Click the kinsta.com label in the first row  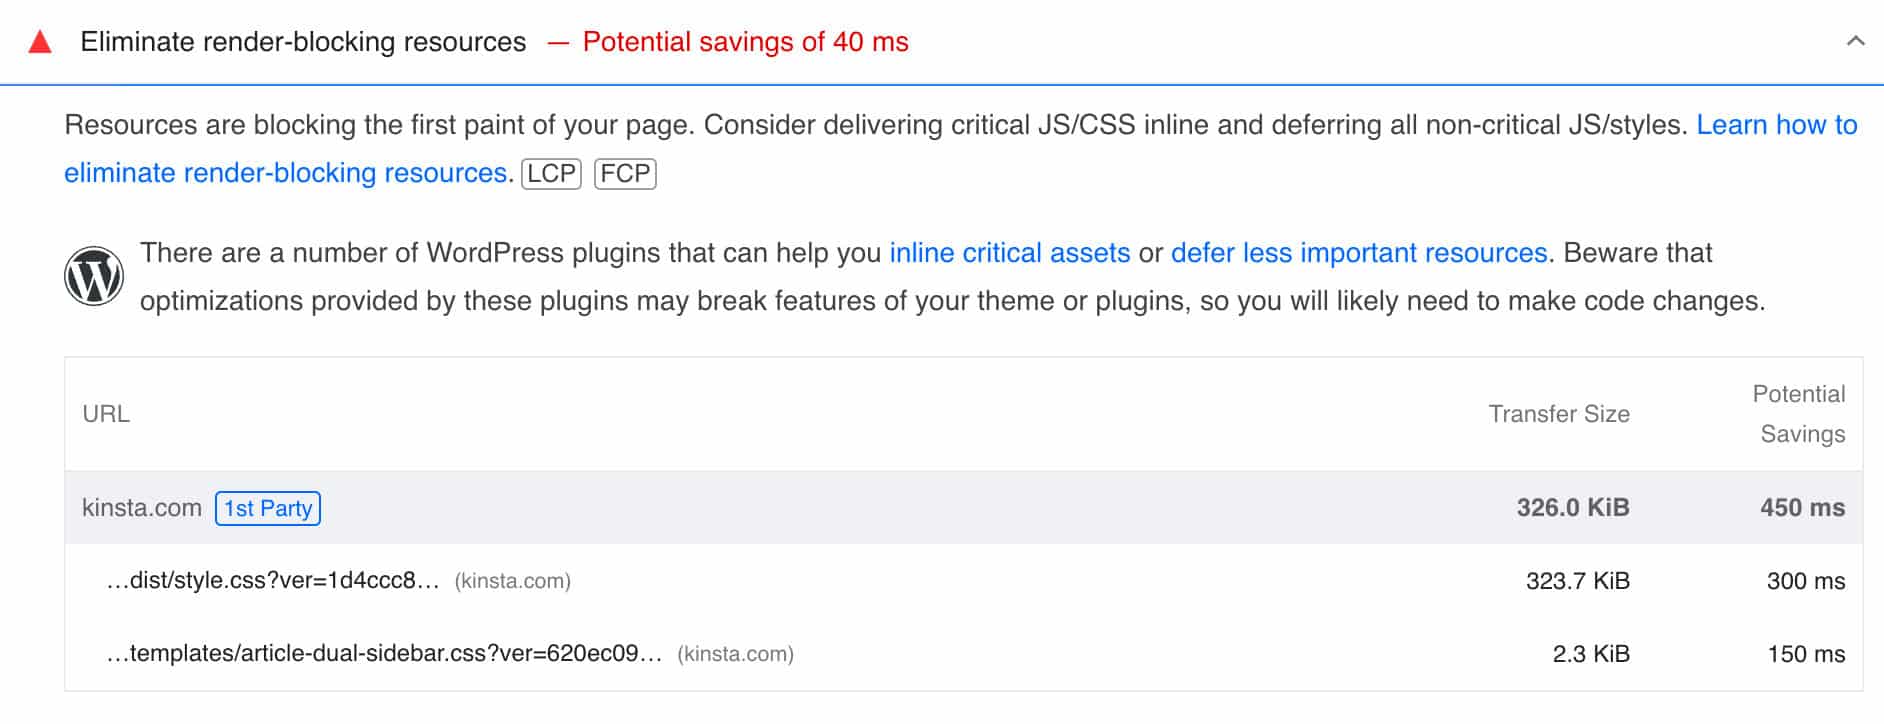(142, 507)
